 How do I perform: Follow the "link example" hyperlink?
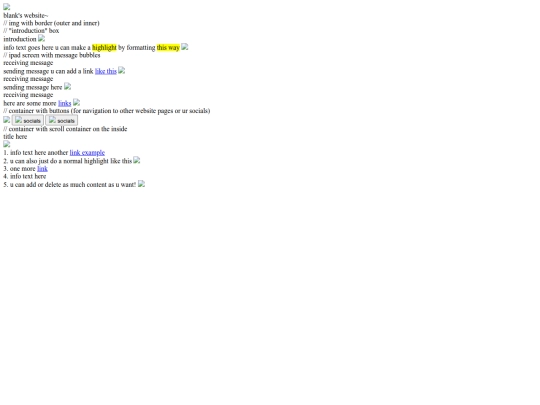[87, 153]
